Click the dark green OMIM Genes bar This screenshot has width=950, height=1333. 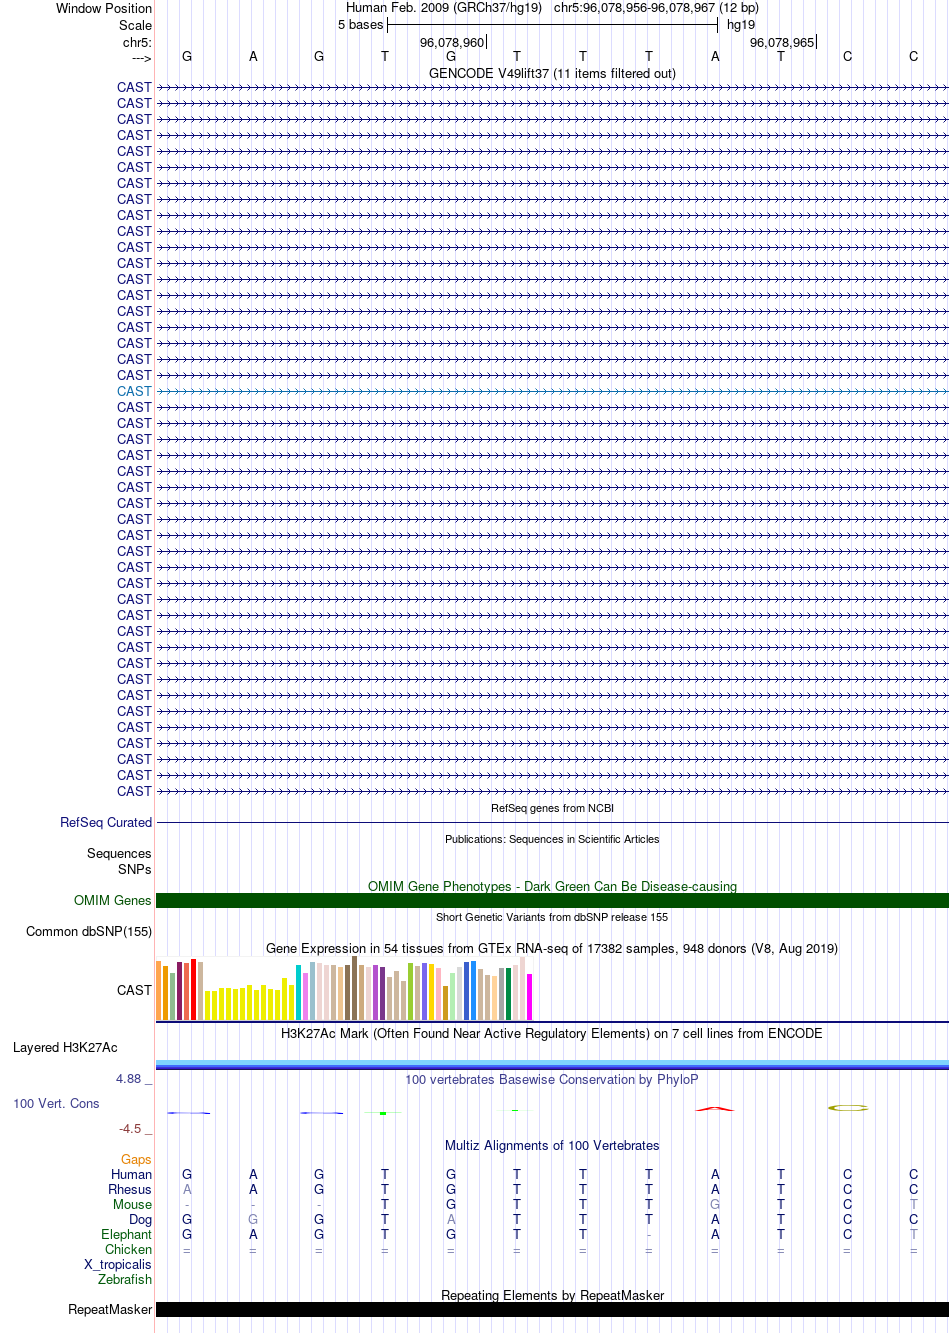point(552,900)
